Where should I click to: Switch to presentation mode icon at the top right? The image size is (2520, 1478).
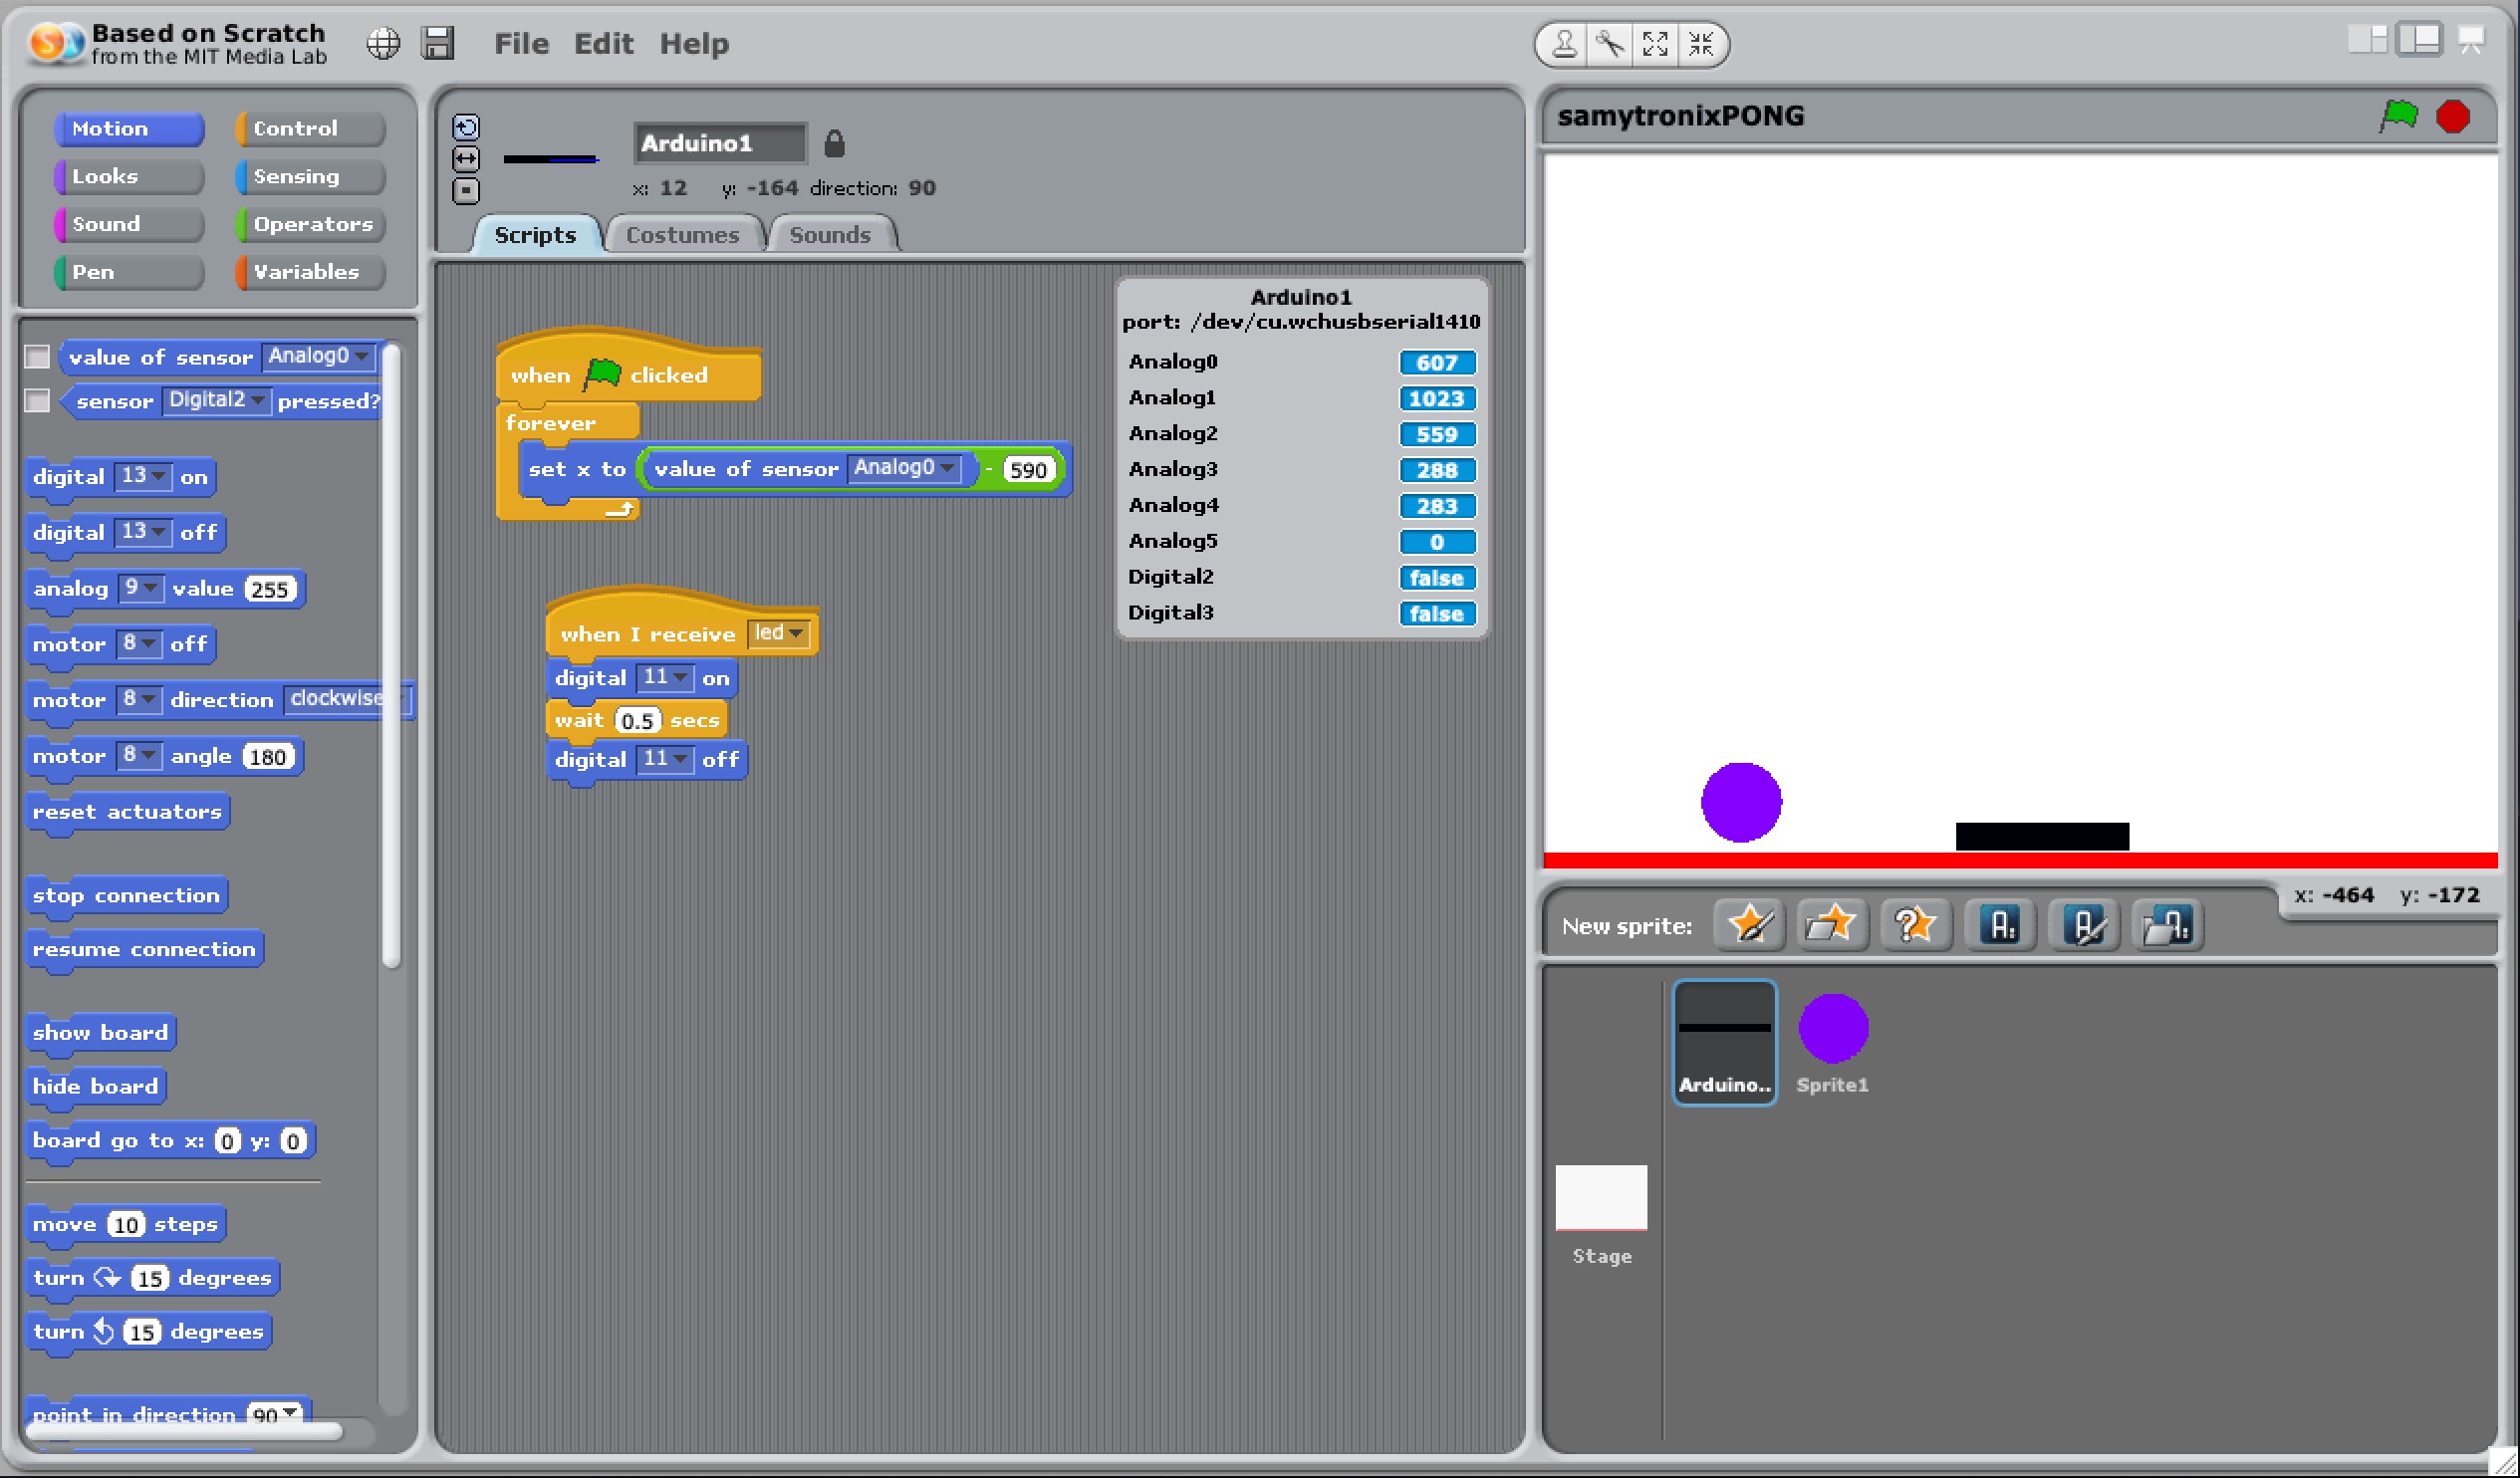pos(2471,40)
